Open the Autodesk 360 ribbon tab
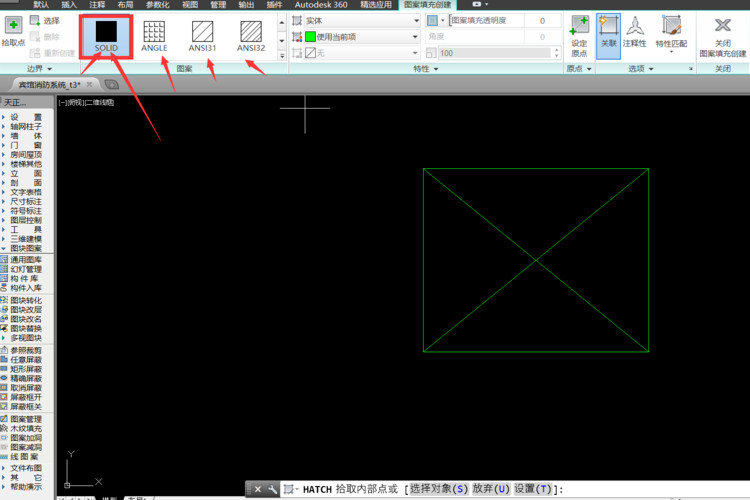 (x=321, y=5)
